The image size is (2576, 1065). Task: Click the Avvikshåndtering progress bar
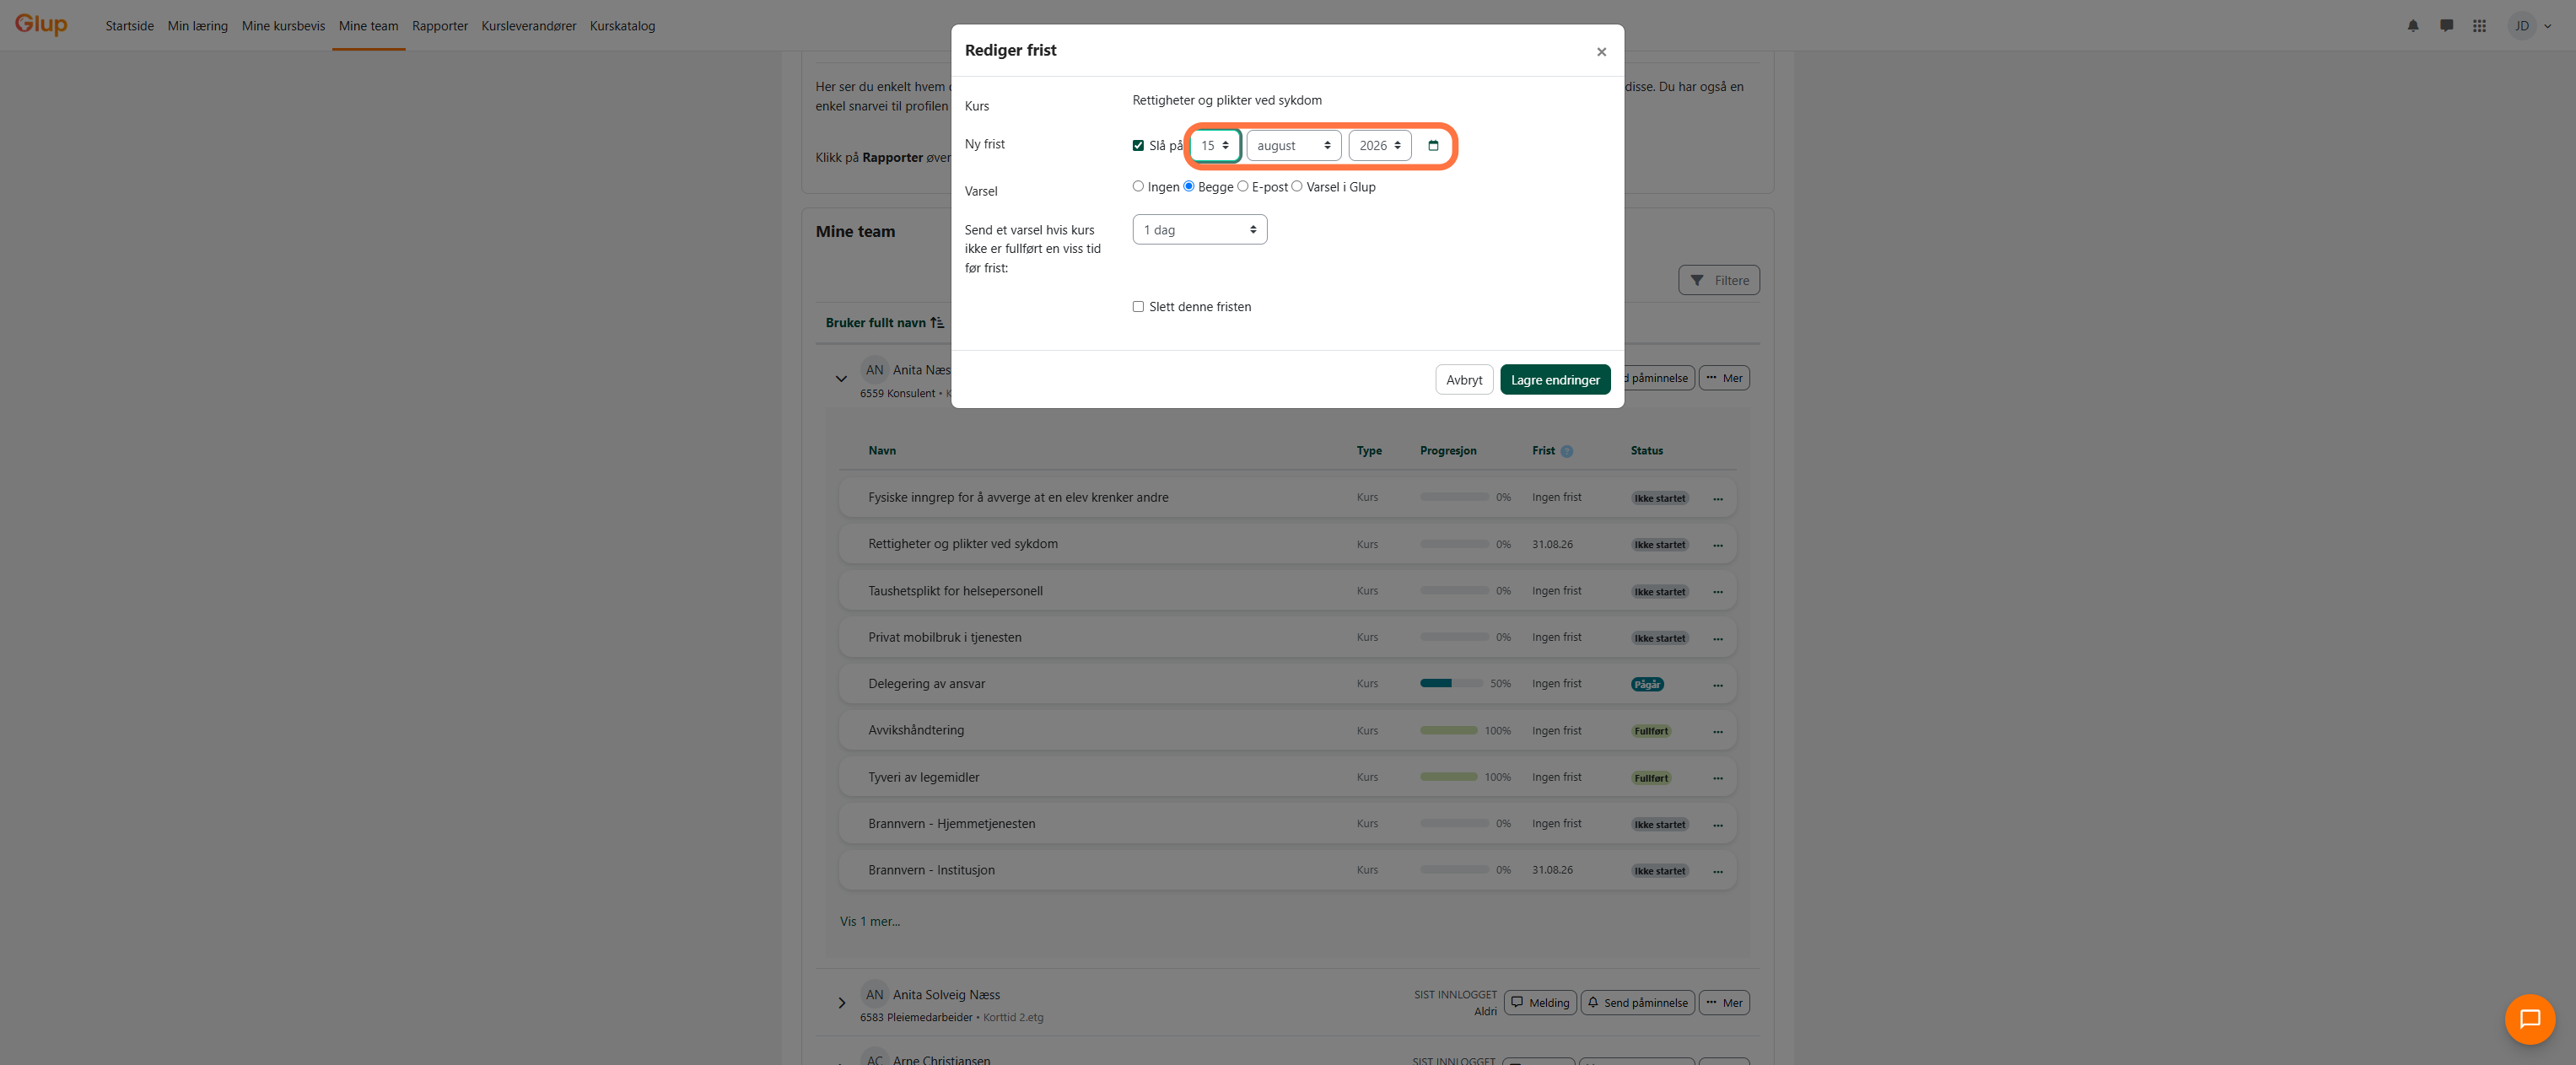(x=1448, y=731)
